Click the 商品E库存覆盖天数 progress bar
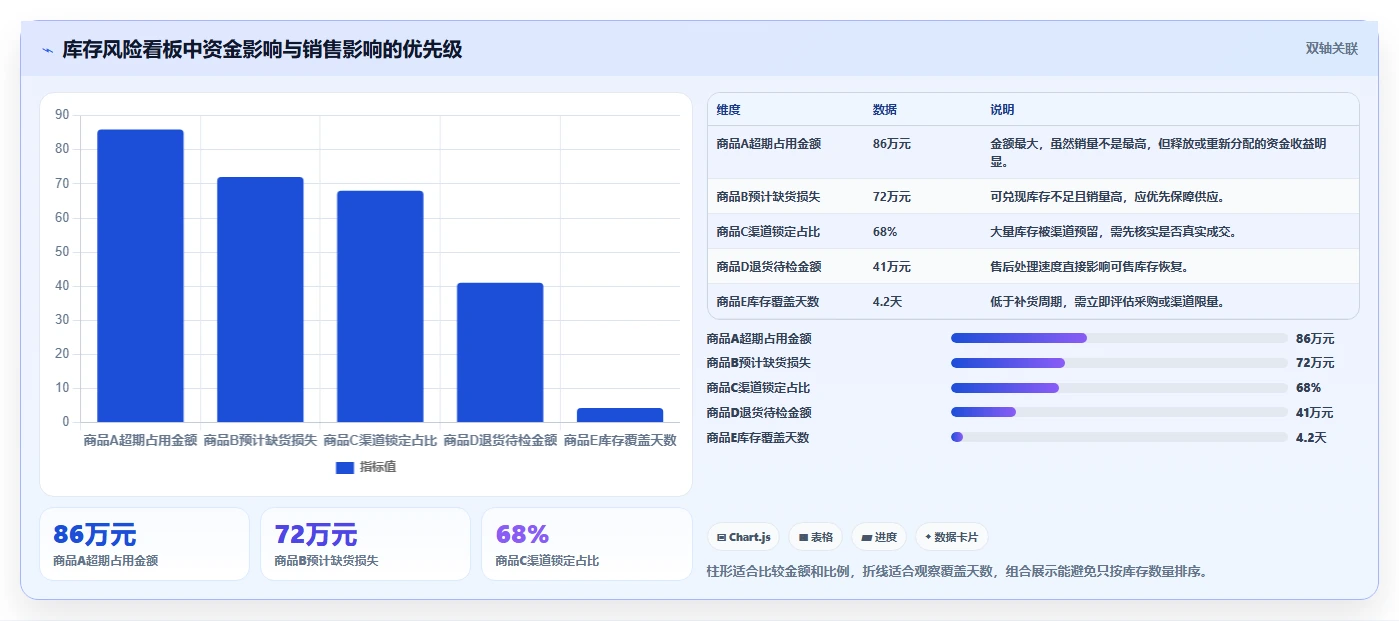Screen dimensions: 1399x621 [x=1119, y=437]
